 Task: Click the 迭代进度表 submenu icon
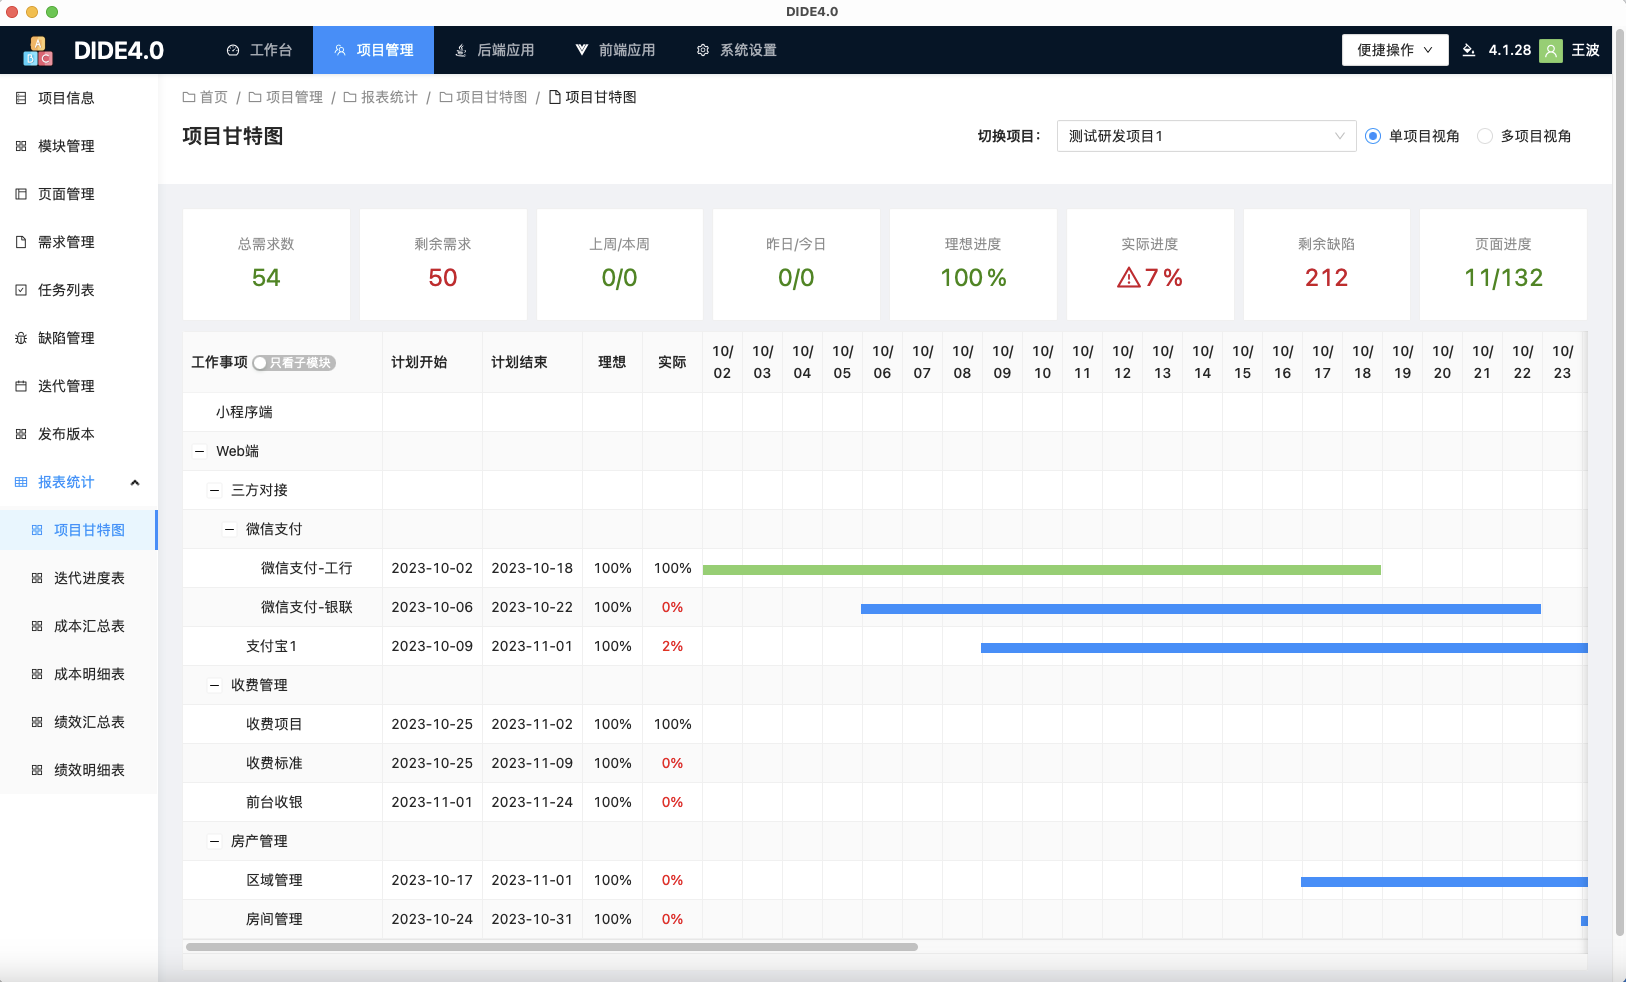[37, 578]
